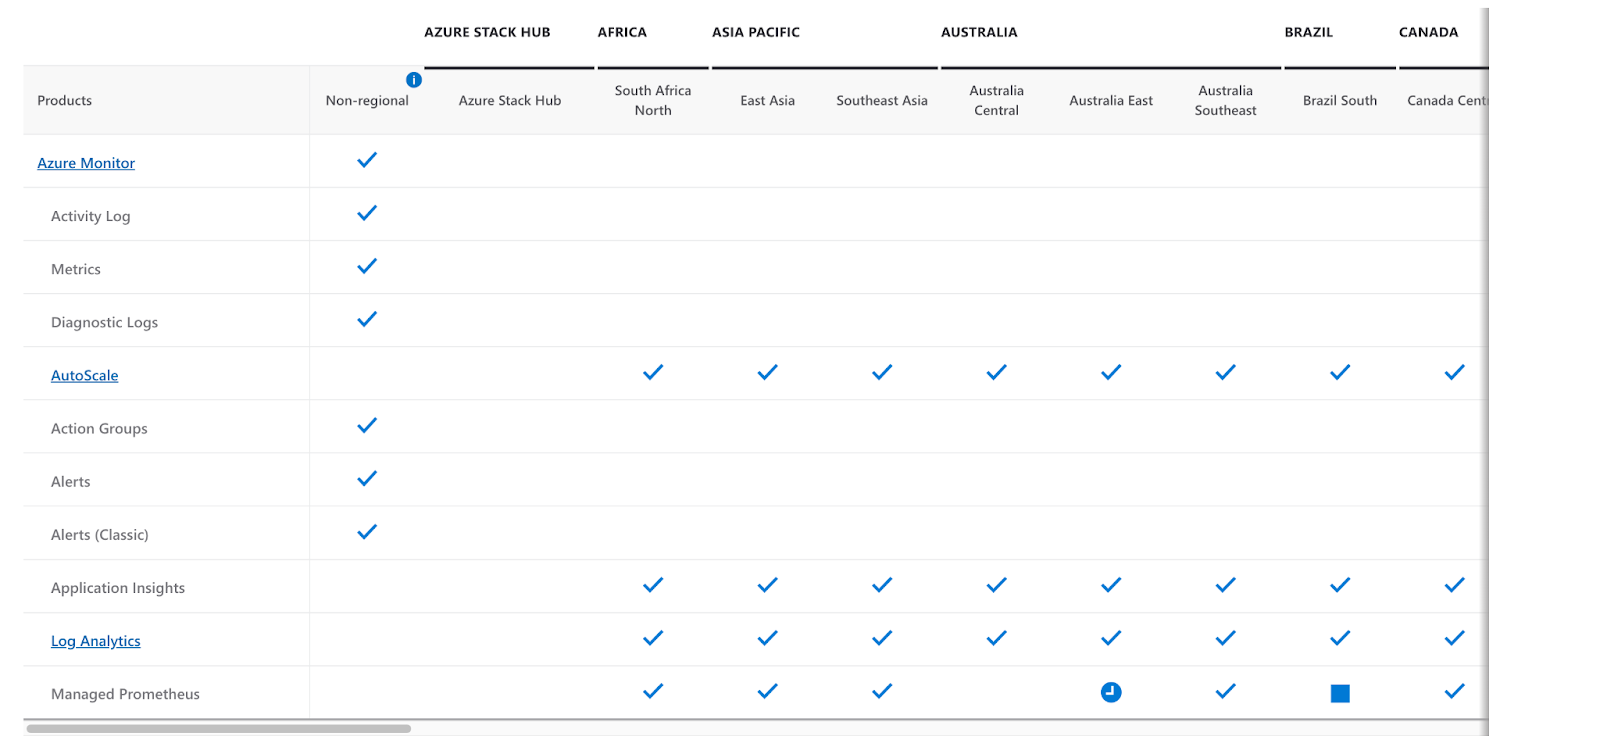1600x754 pixels.
Task: Click the Application Insights Australia Southeast checkmark
Action: (x=1226, y=585)
